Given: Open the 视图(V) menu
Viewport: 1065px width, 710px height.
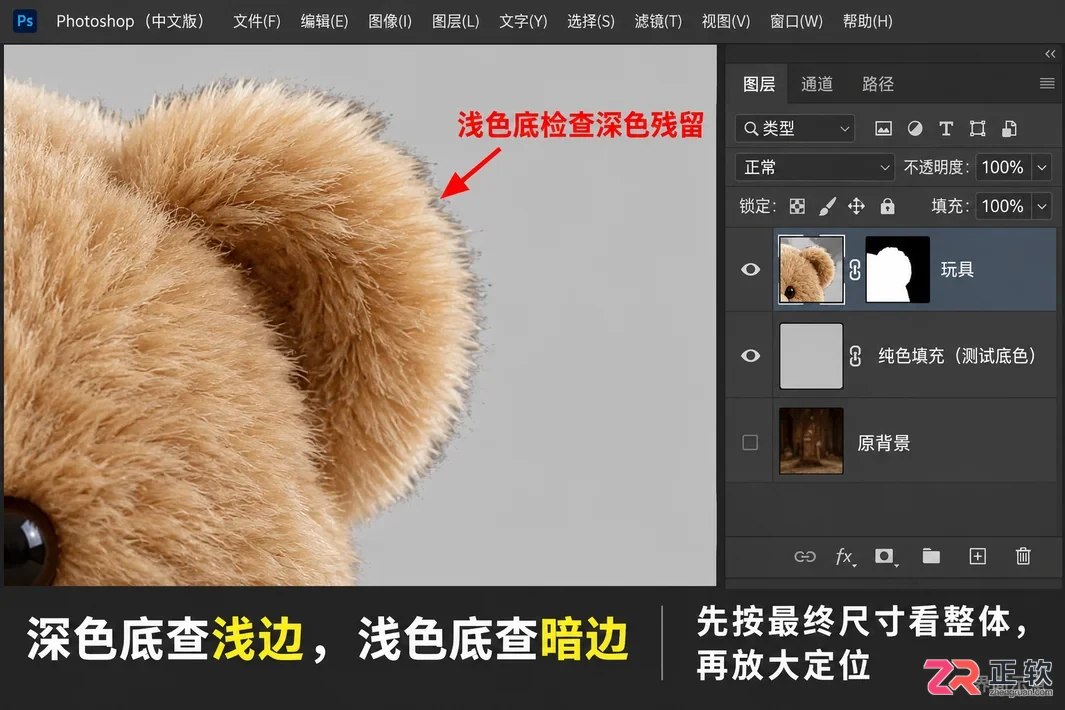Looking at the screenshot, I should [726, 22].
